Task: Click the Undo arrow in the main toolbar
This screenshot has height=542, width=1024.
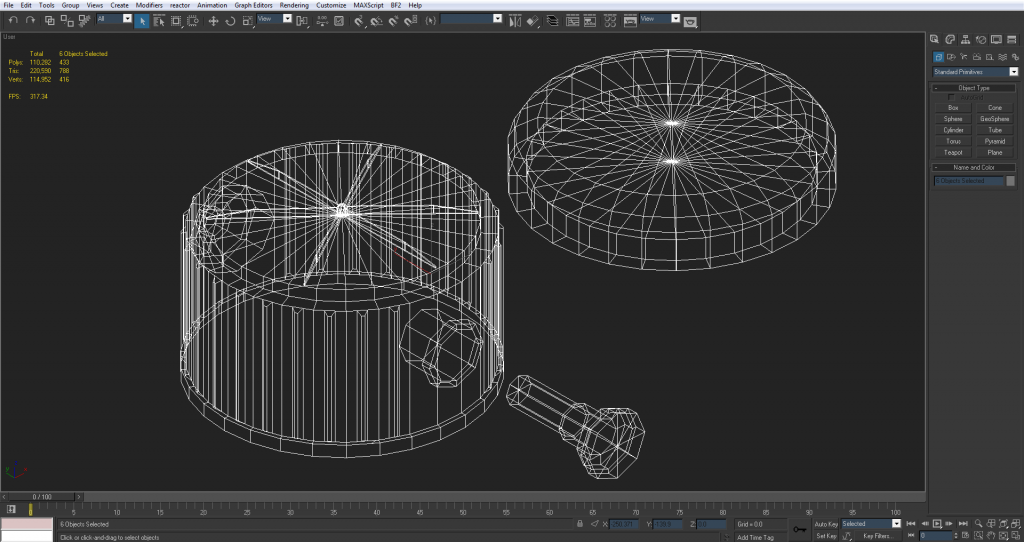Action: (13, 20)
